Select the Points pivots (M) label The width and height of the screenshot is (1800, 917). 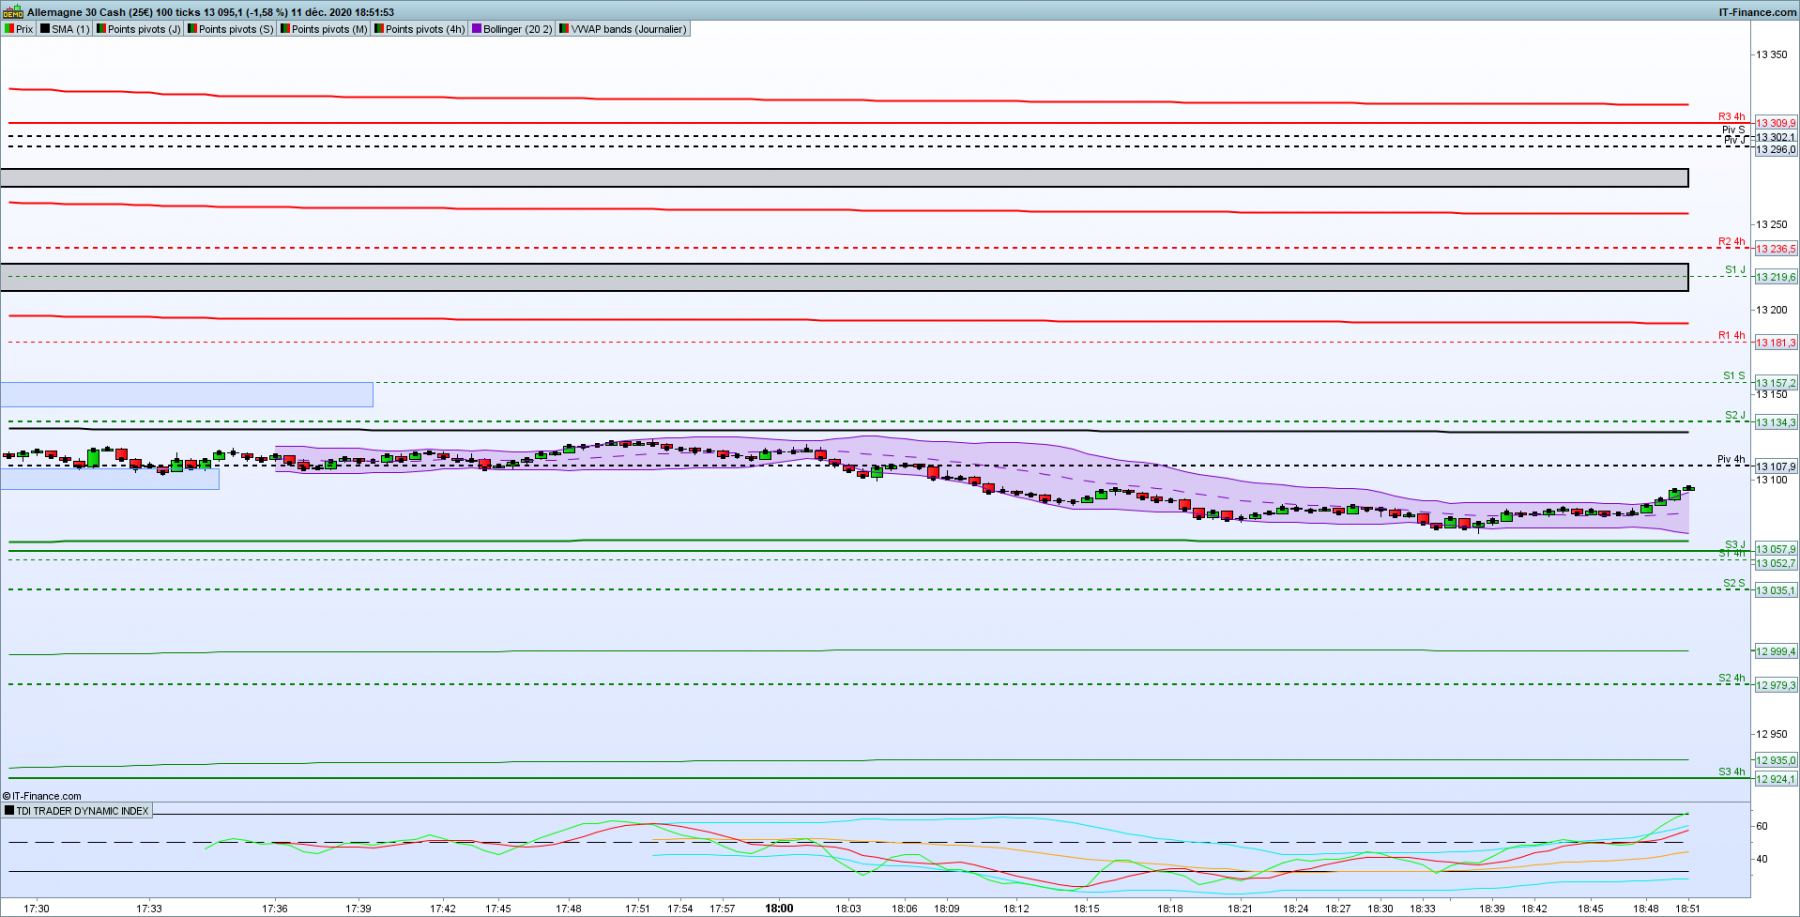click(x=329, y=29)
